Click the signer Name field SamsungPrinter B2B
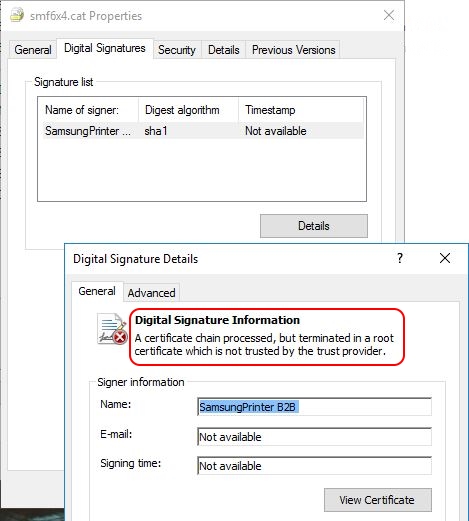469x521 pixels. [x=314, y=407]
